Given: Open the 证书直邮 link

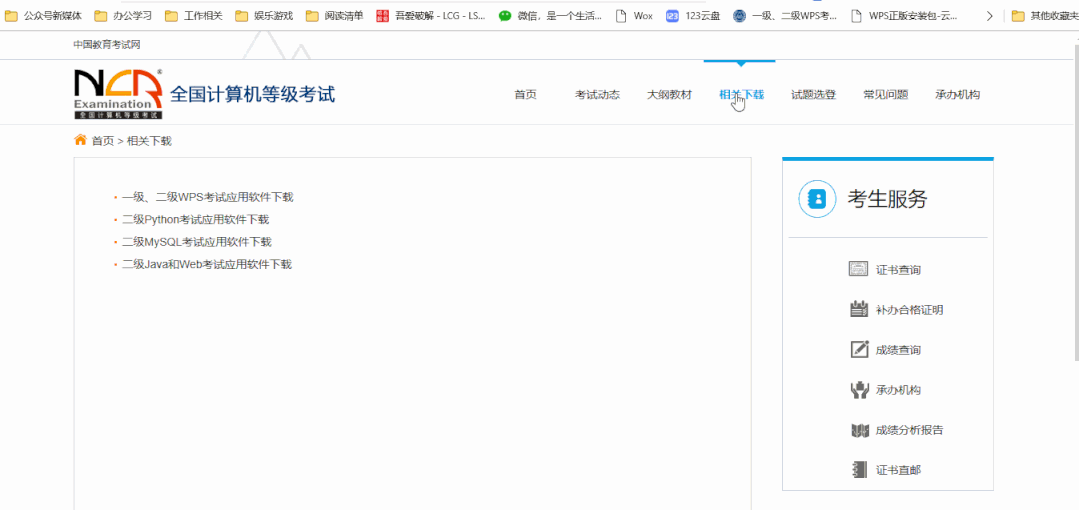Looking at the screenshot, I should pyautogui.click(x=898, y=471).
